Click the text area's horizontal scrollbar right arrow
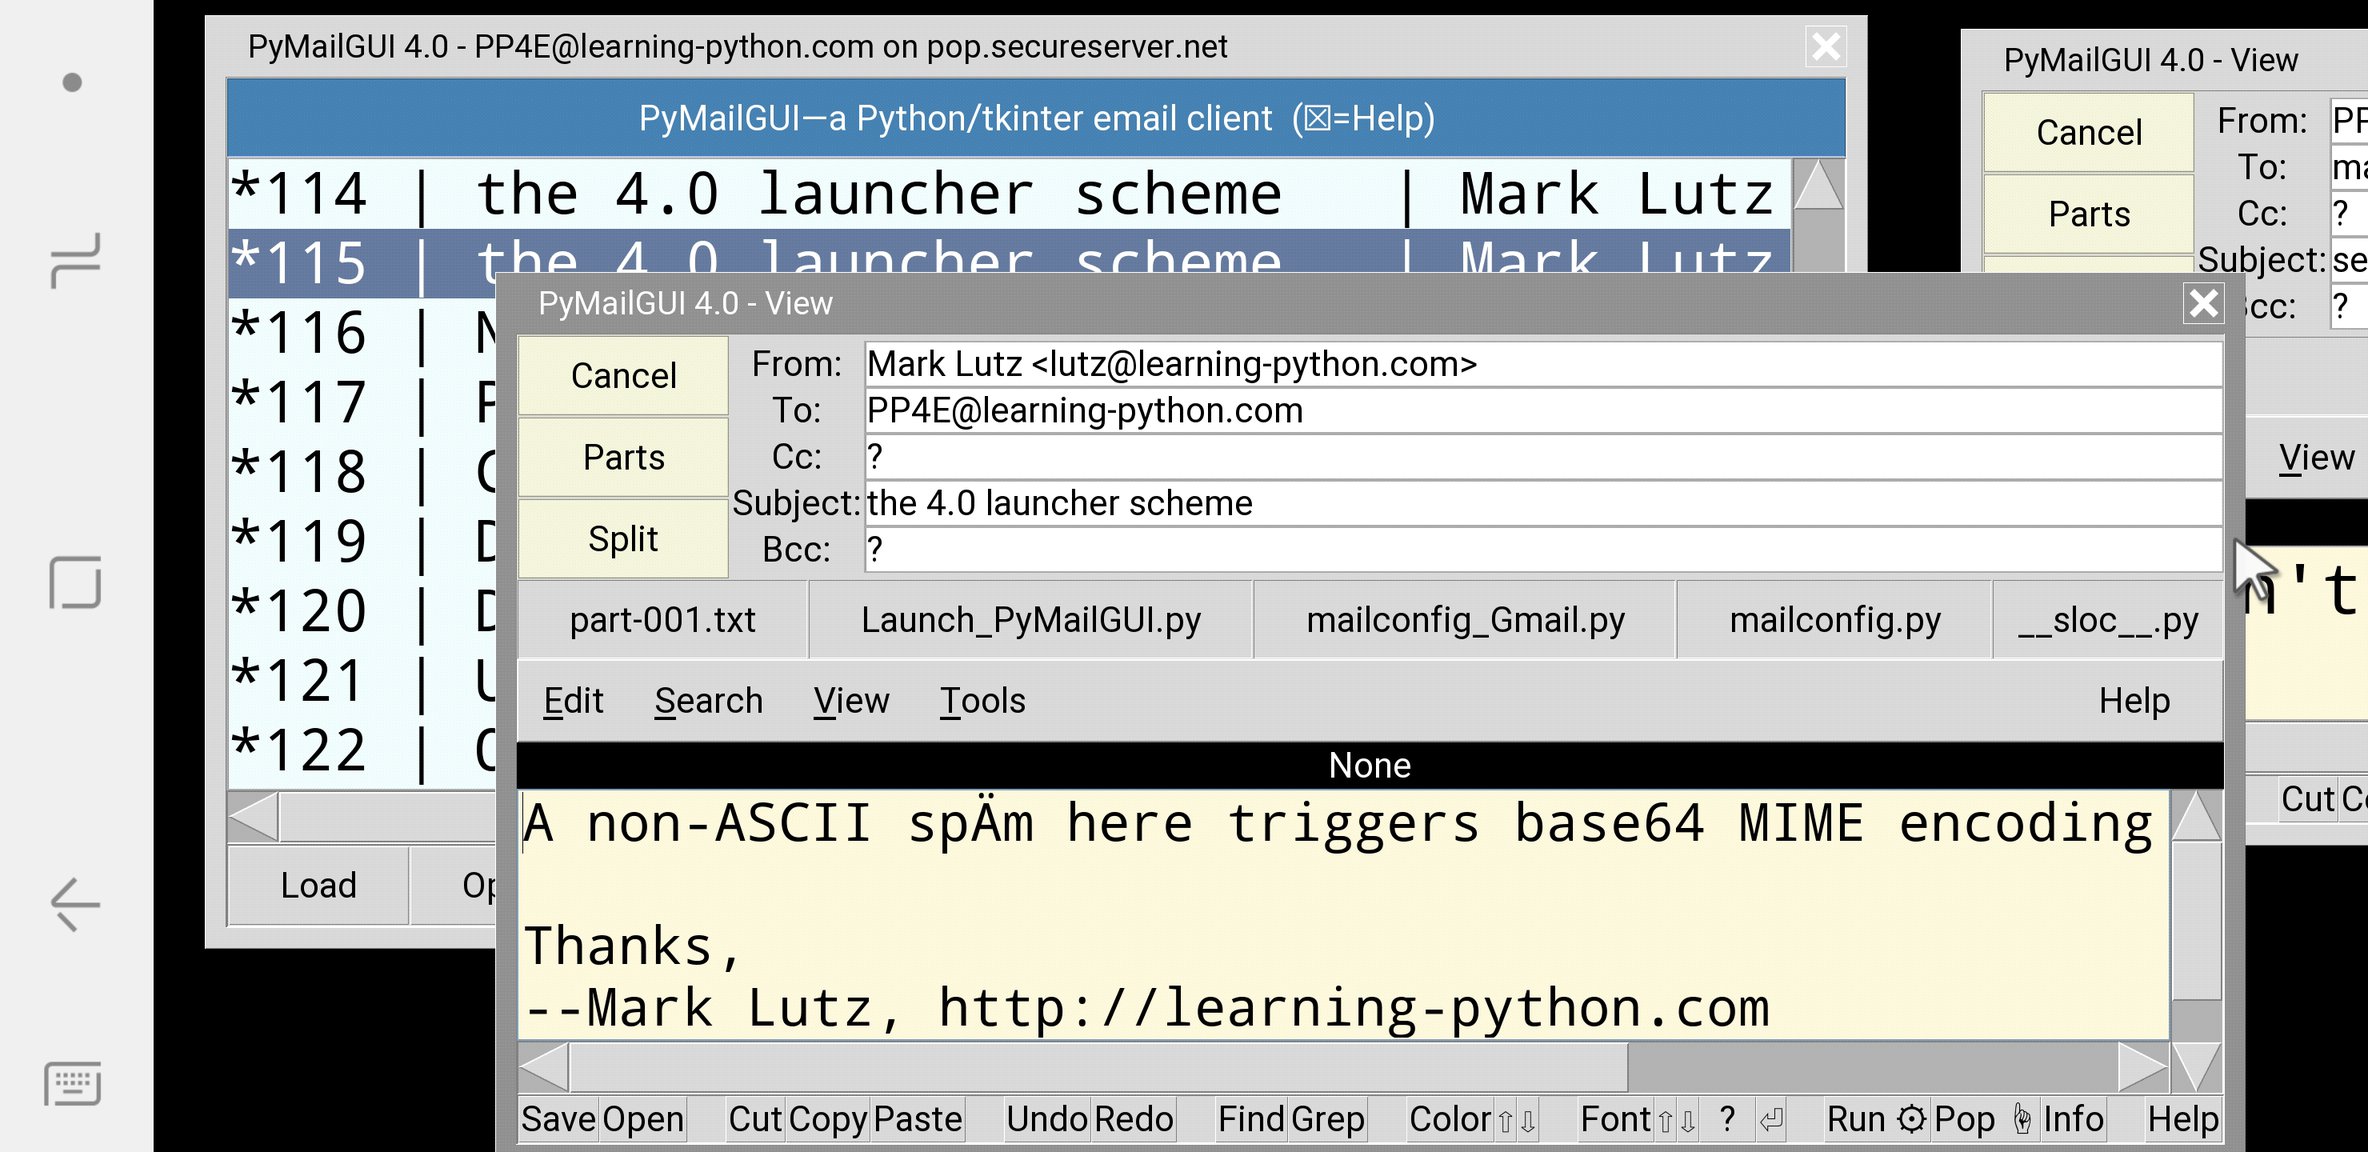 coord(2142,1067)
